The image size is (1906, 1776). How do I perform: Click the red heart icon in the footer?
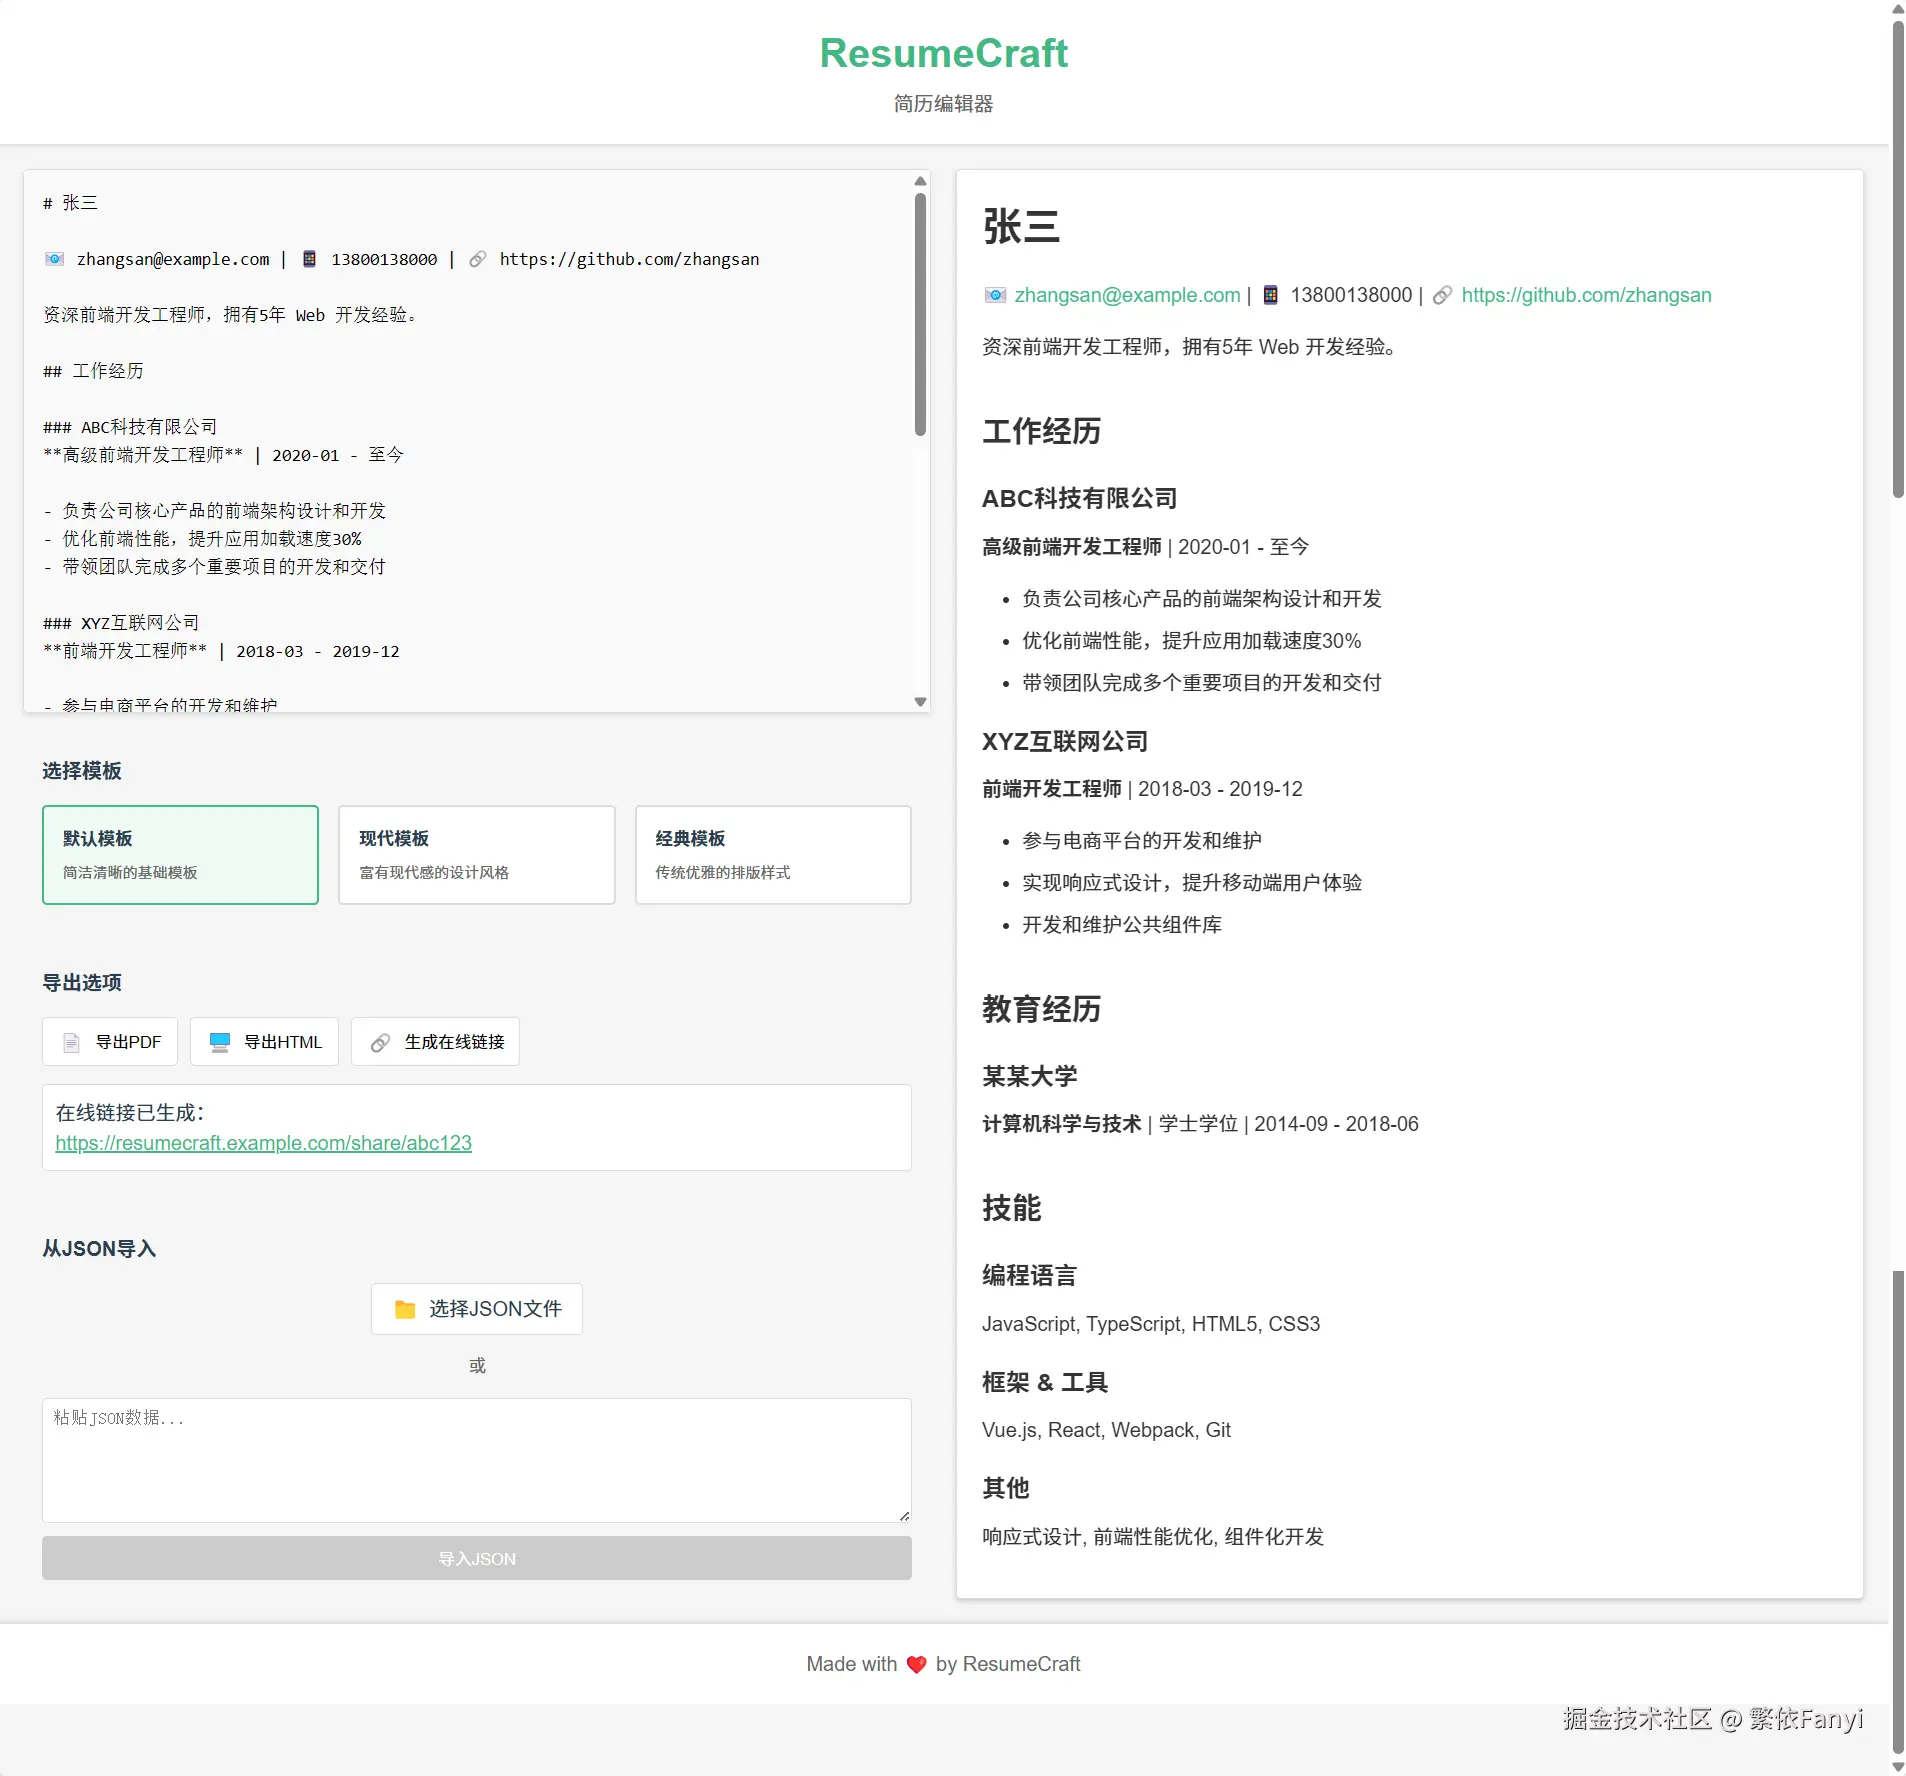tap(916, 1665)
